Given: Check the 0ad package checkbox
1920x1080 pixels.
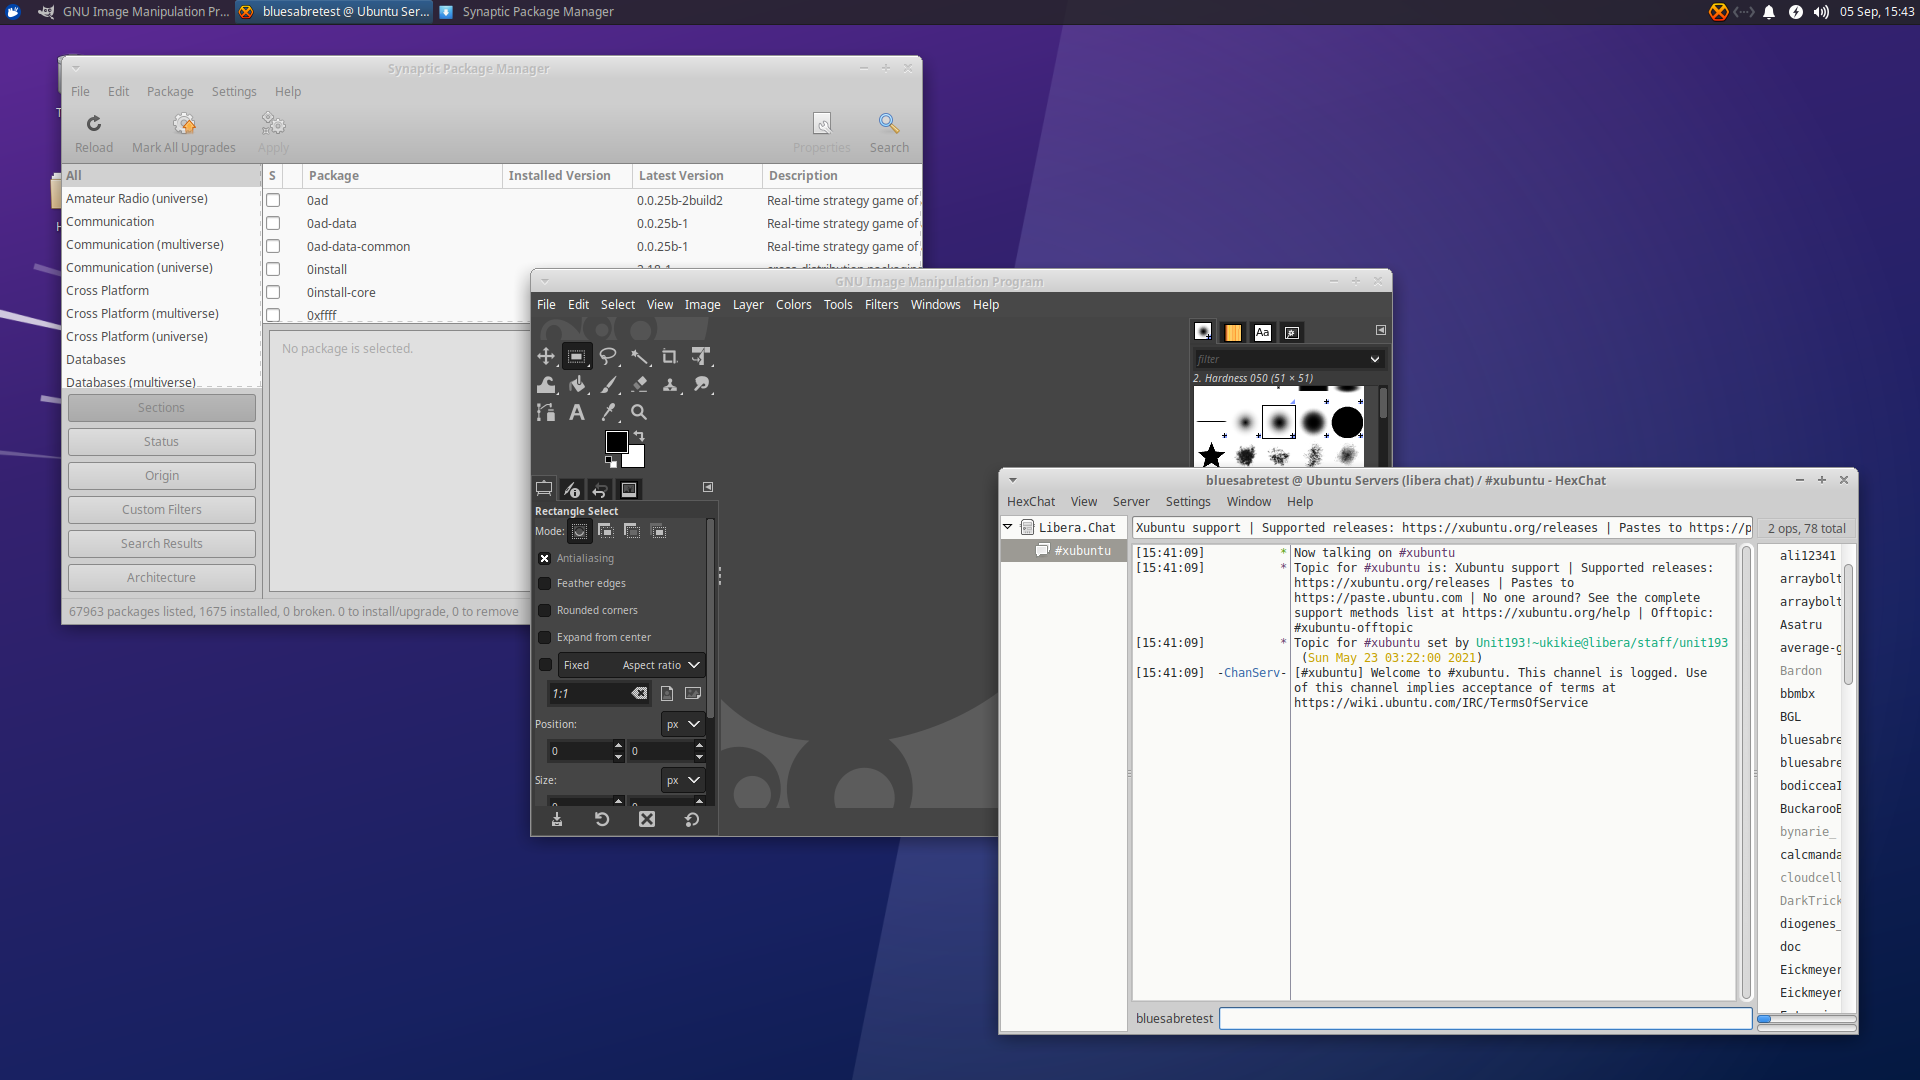Looking at the screenshot, I should point(273,200).
